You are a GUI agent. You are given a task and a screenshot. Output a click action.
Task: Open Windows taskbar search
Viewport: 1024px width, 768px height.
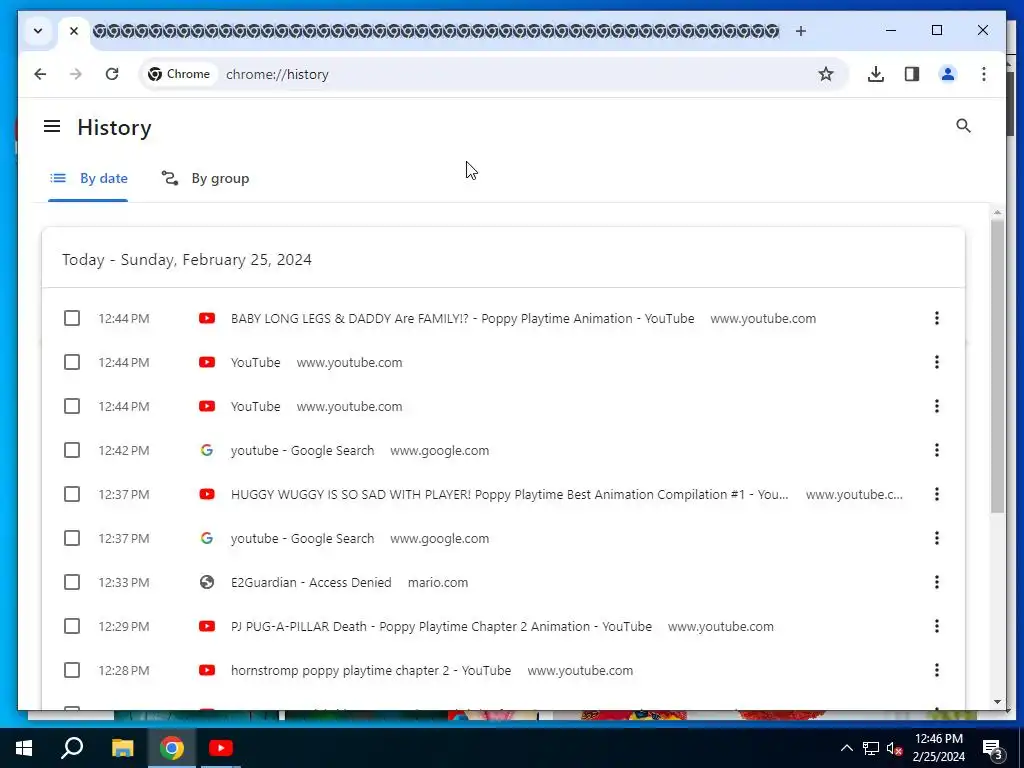pos(72,748)
